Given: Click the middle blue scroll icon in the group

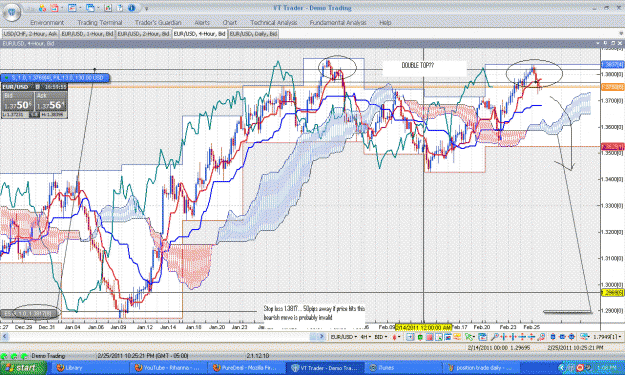Looking at the screenshot, I should (562, 337).
